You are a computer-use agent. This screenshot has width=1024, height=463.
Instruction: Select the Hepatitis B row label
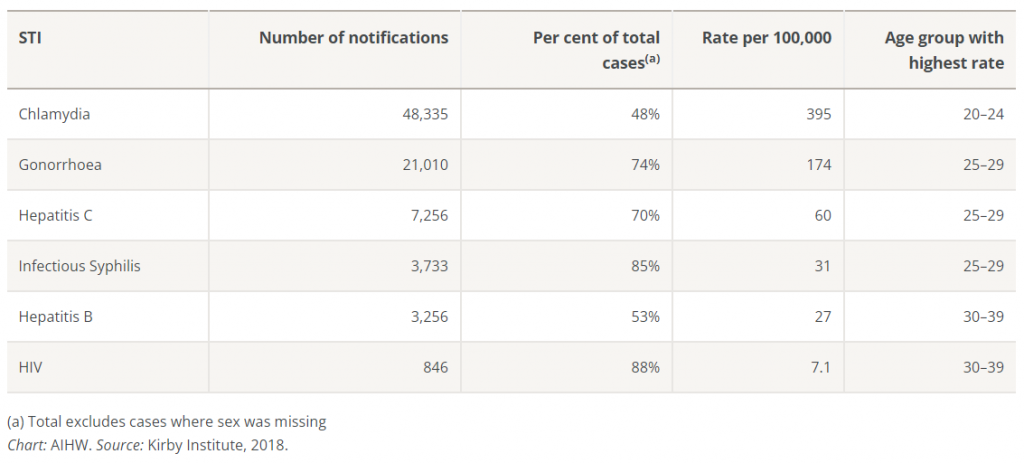55,317
